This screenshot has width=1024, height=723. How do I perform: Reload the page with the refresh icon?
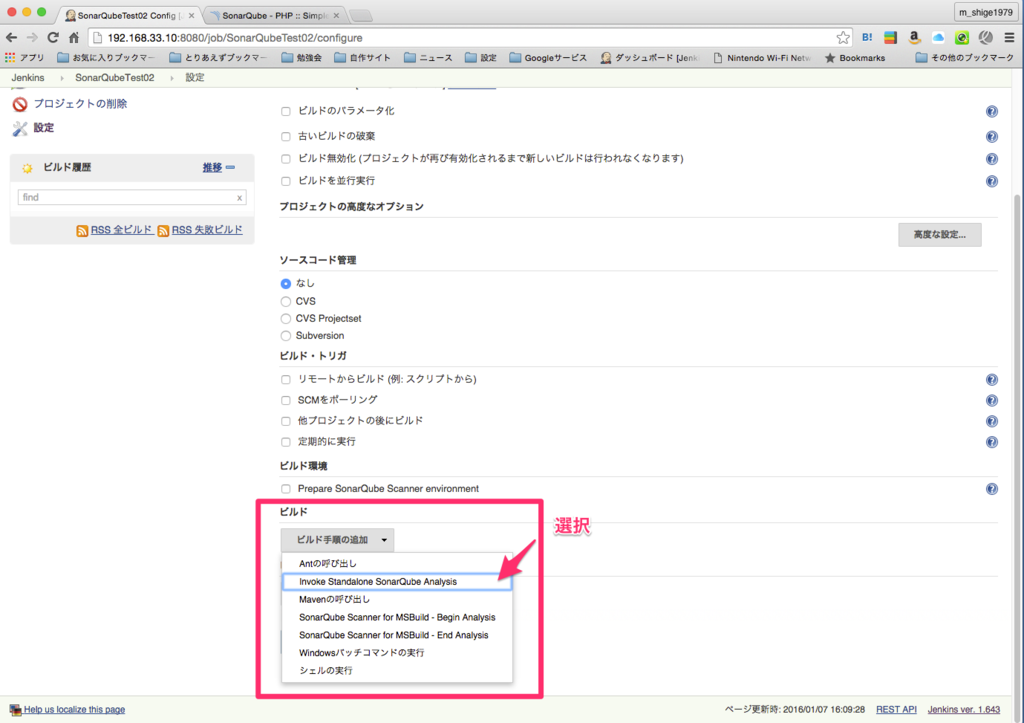pyautogui.click(x=53, y=38)
